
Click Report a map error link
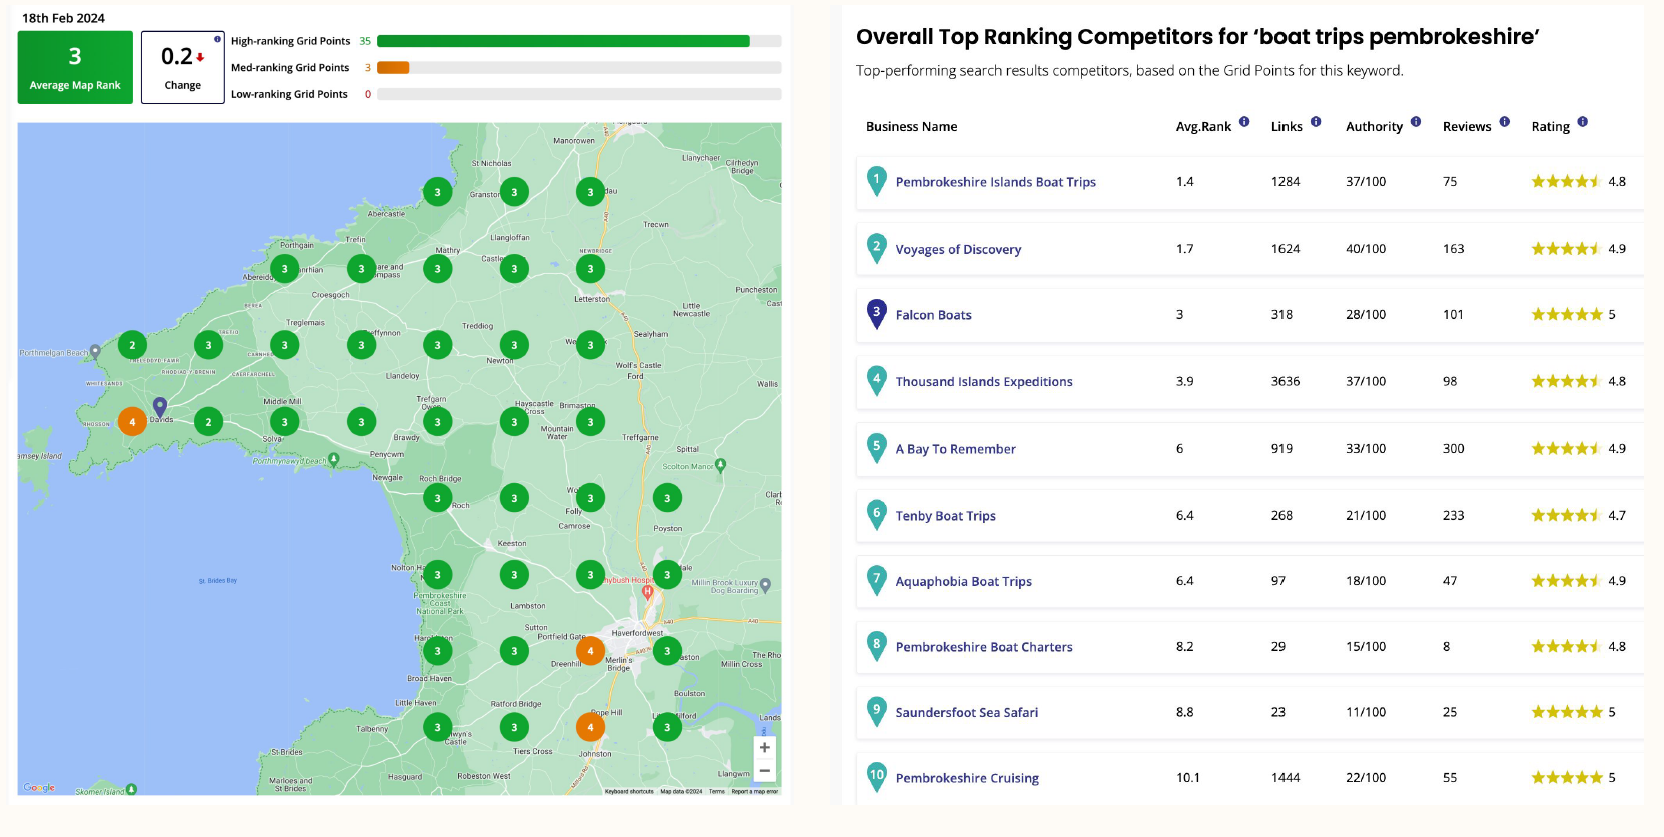tap(754, 791)
